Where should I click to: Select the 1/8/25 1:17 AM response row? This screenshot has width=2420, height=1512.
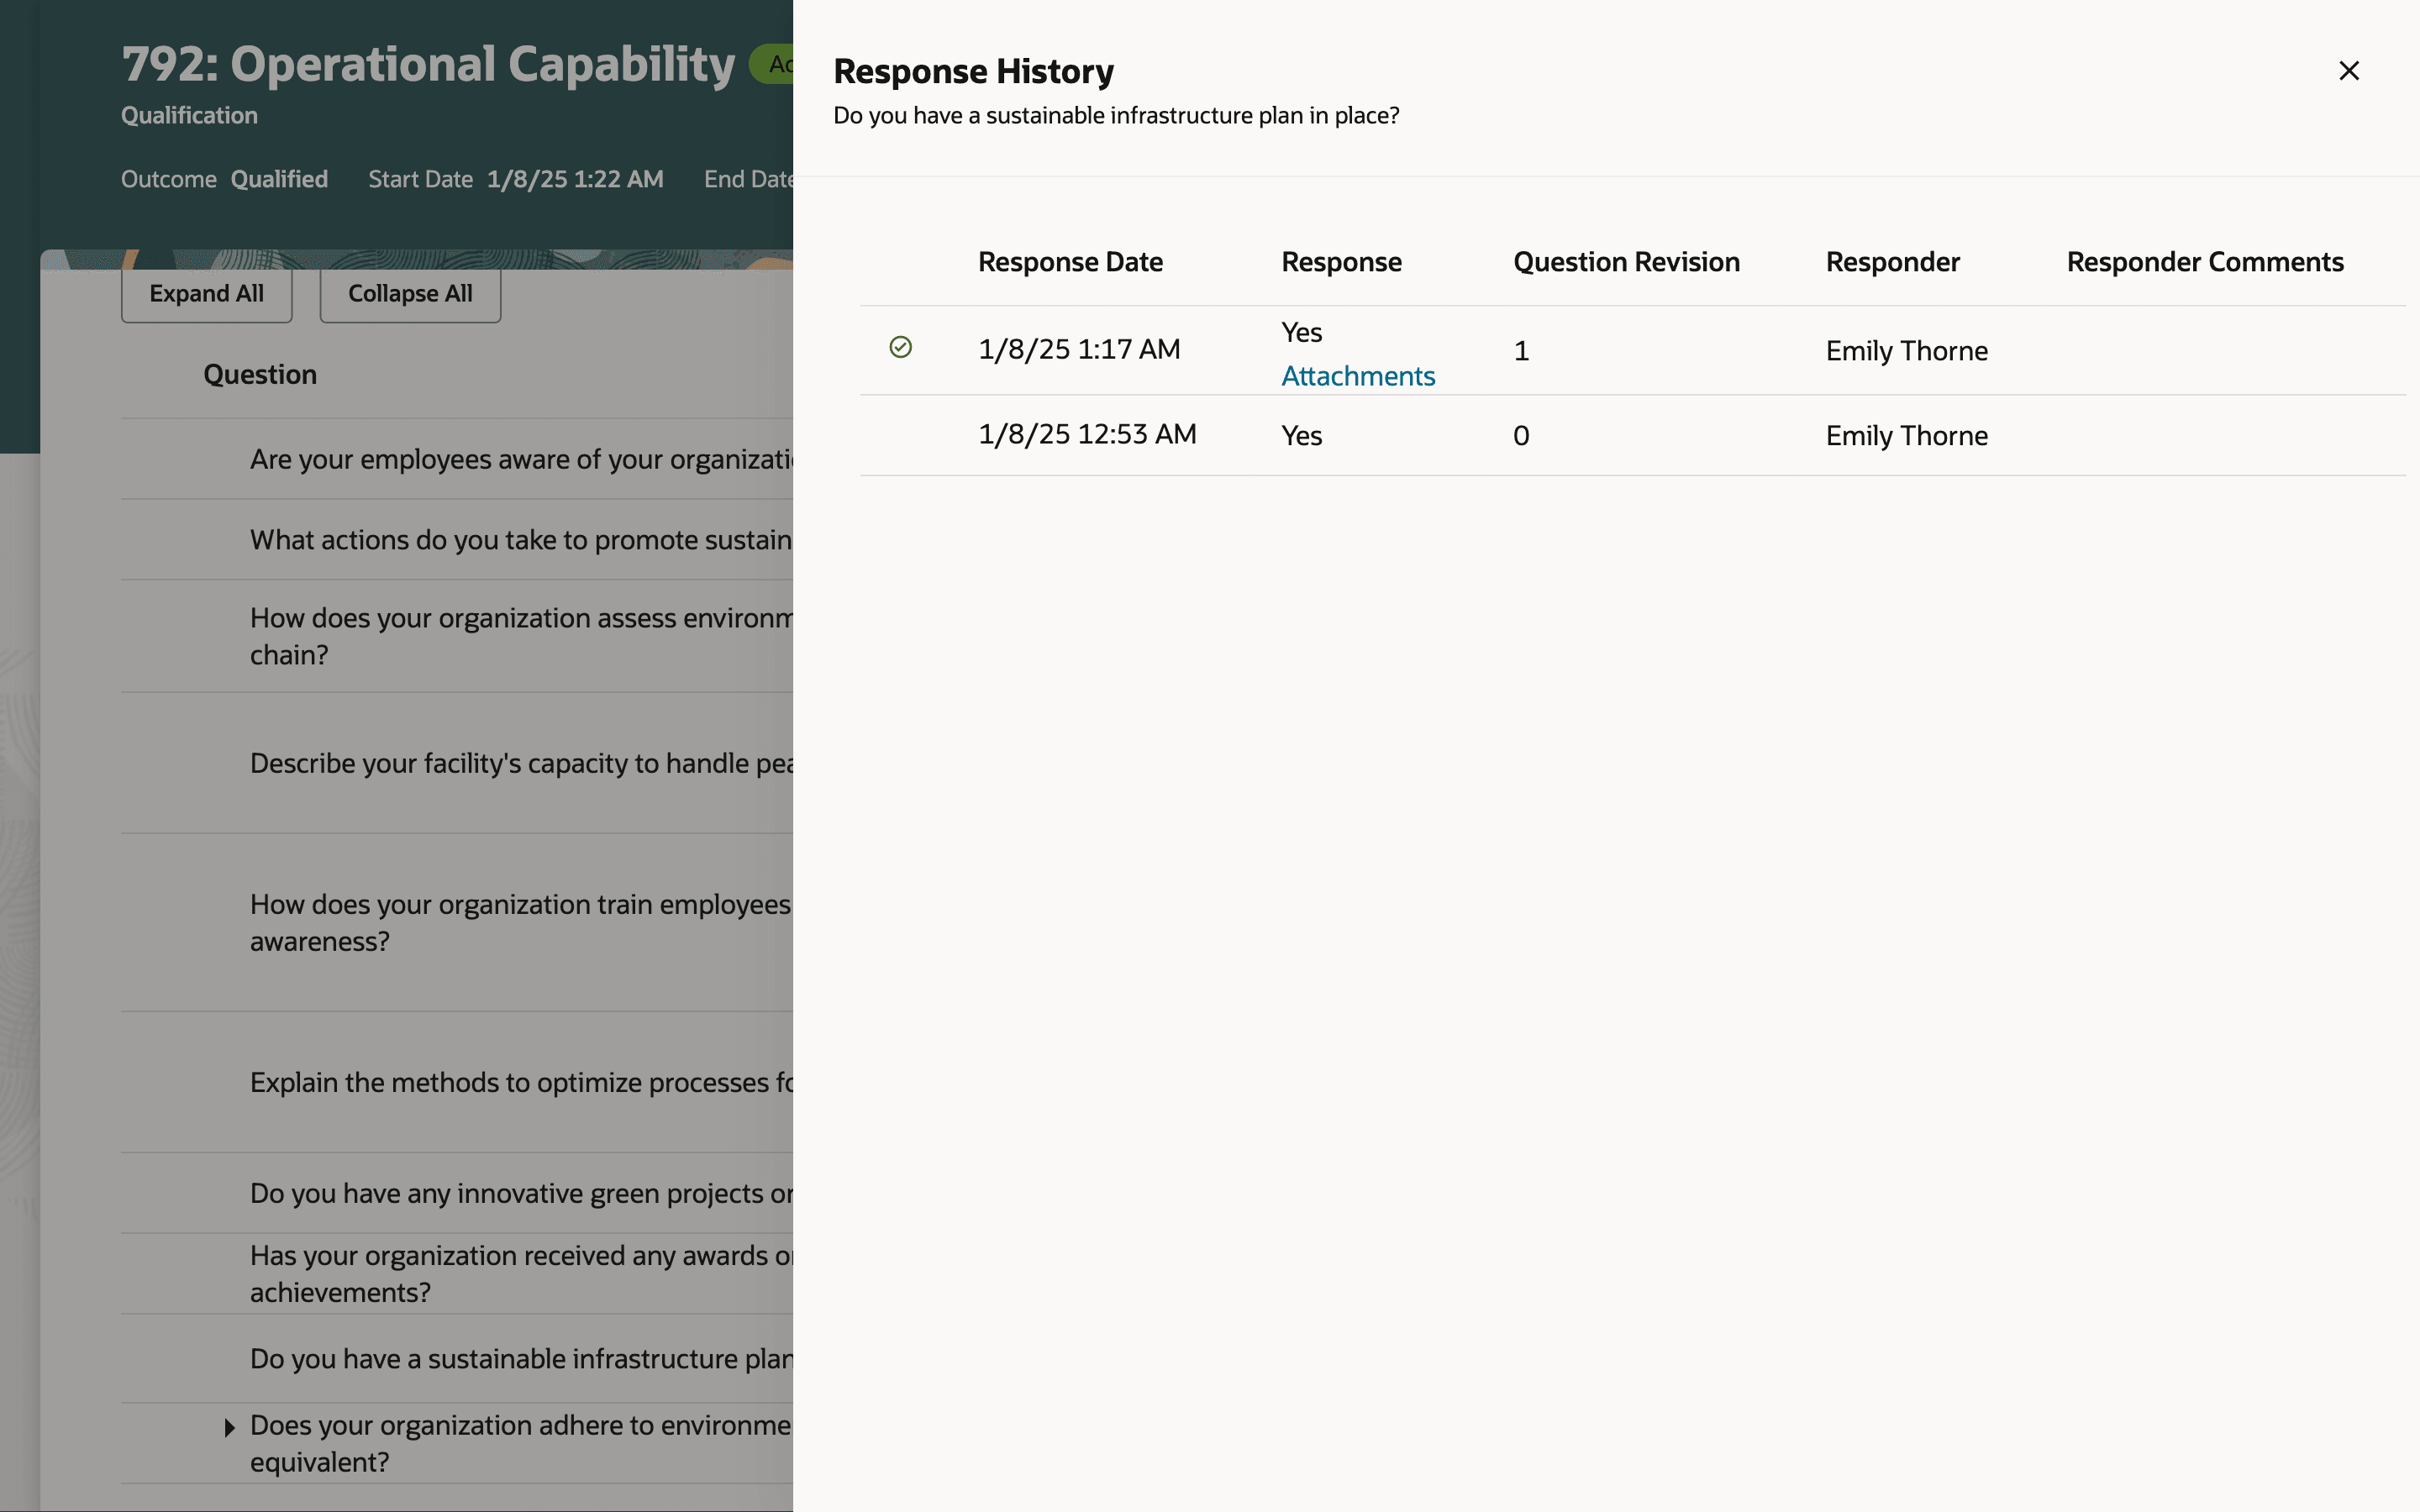pyautogui.click(x=1078, y=350)
